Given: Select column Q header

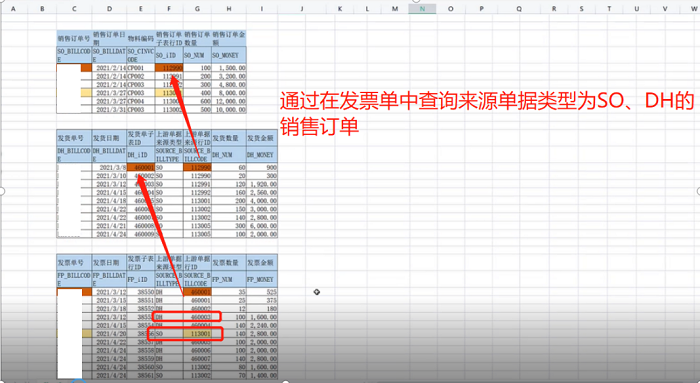Looking at the screenshot, I should pos(519,8).
